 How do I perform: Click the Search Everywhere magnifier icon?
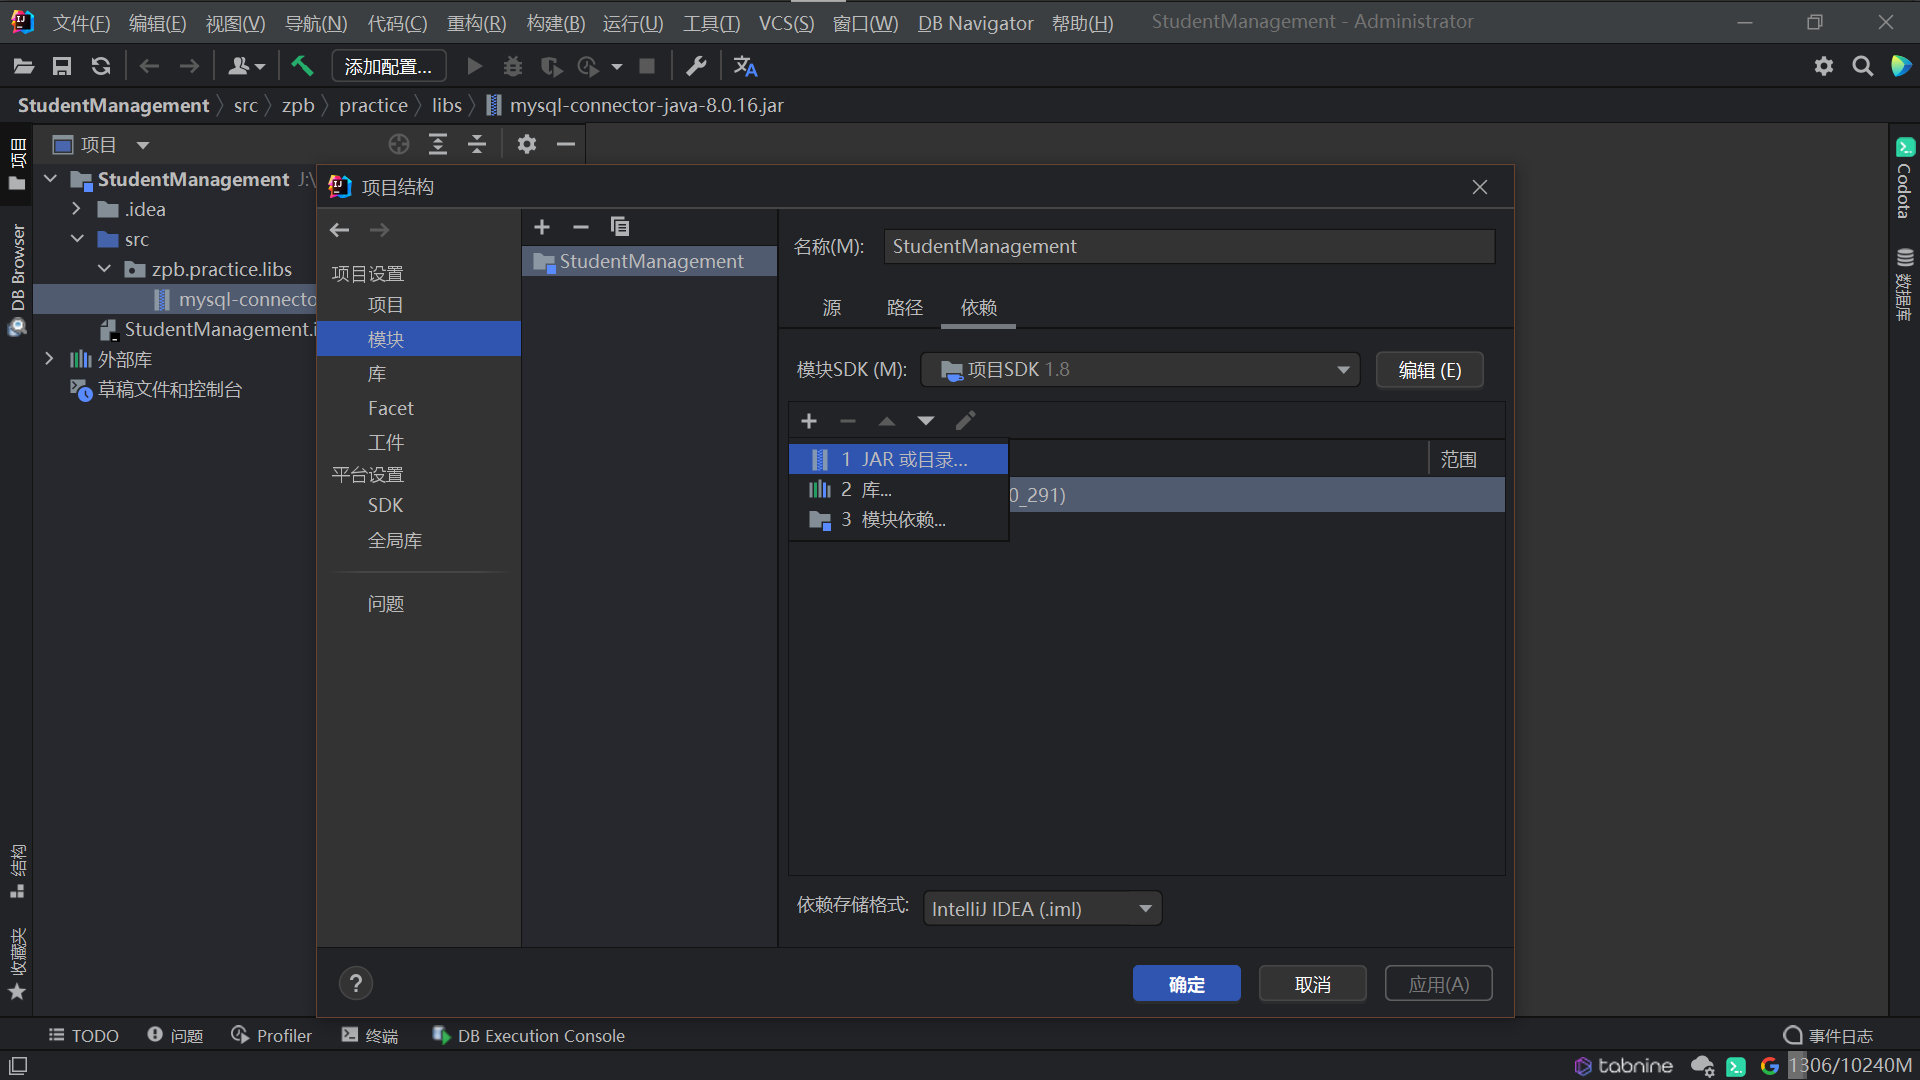pos(1862,66)
